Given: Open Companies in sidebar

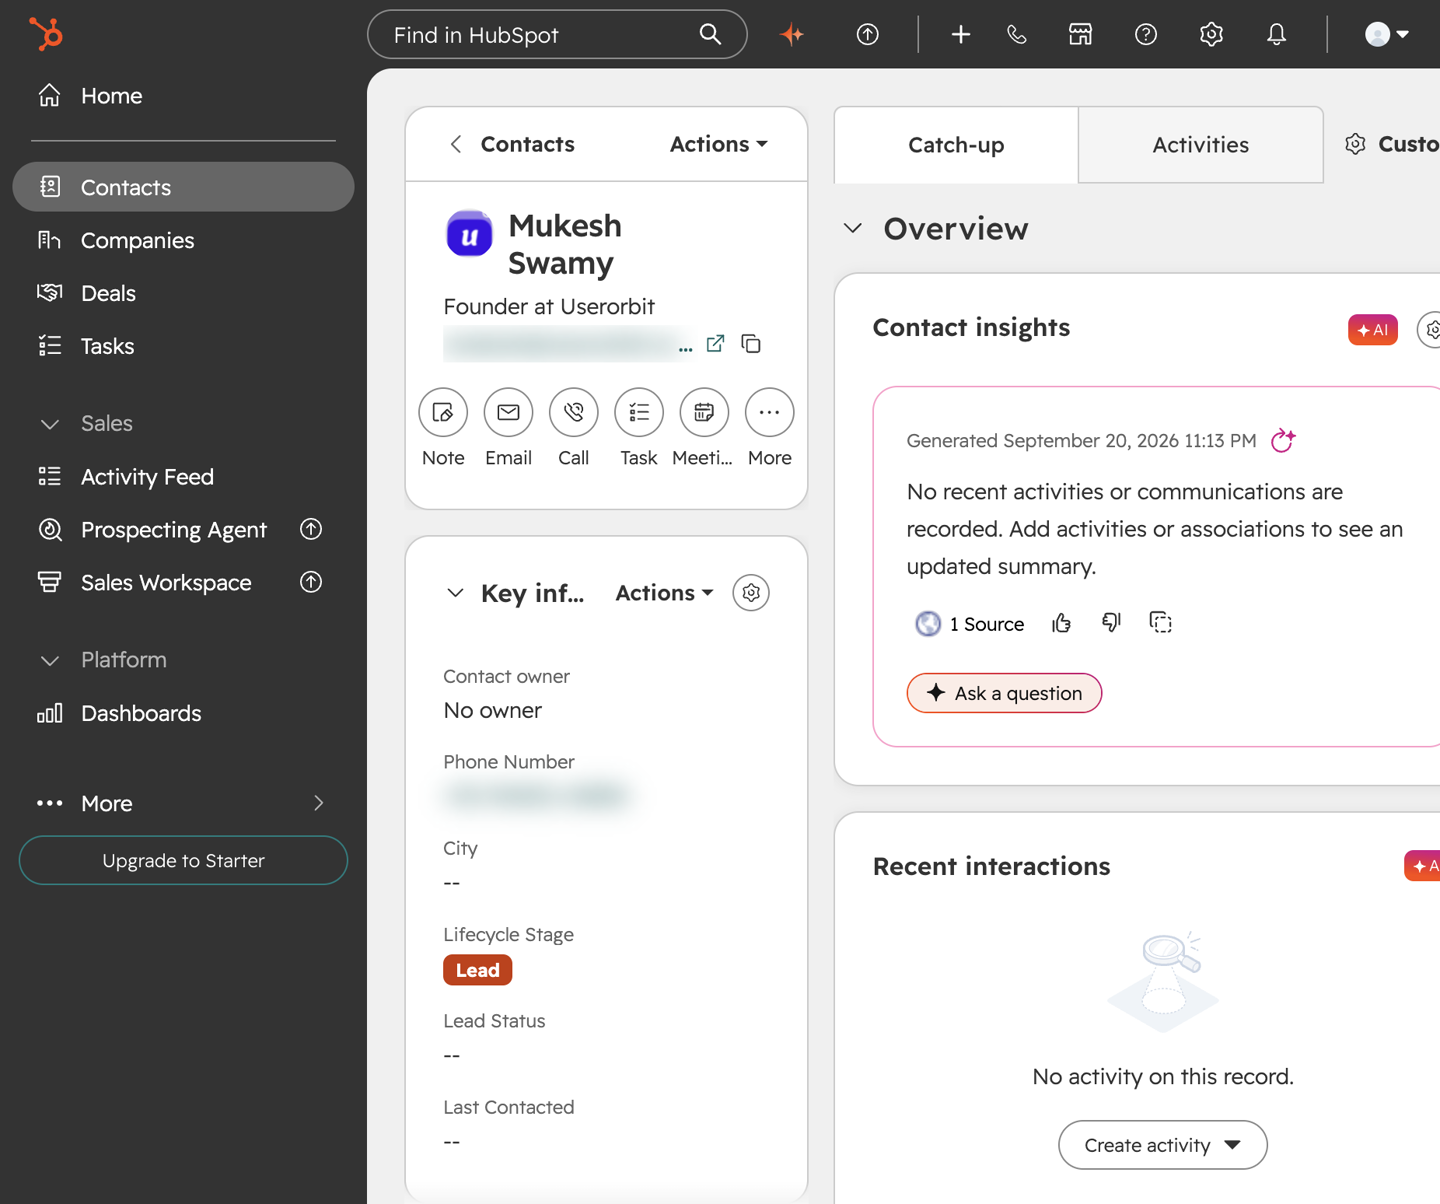Looking at the screenshot, I should point(183,240).
